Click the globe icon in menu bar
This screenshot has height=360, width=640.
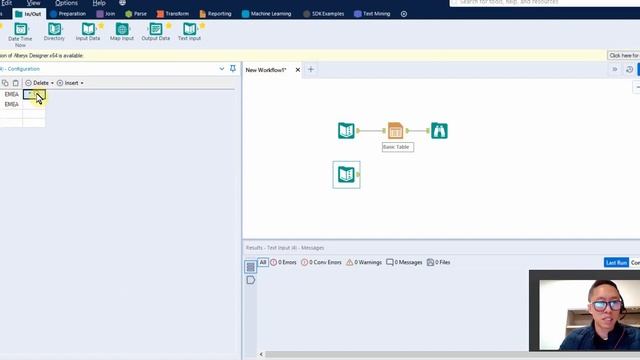tap(122, 3)
